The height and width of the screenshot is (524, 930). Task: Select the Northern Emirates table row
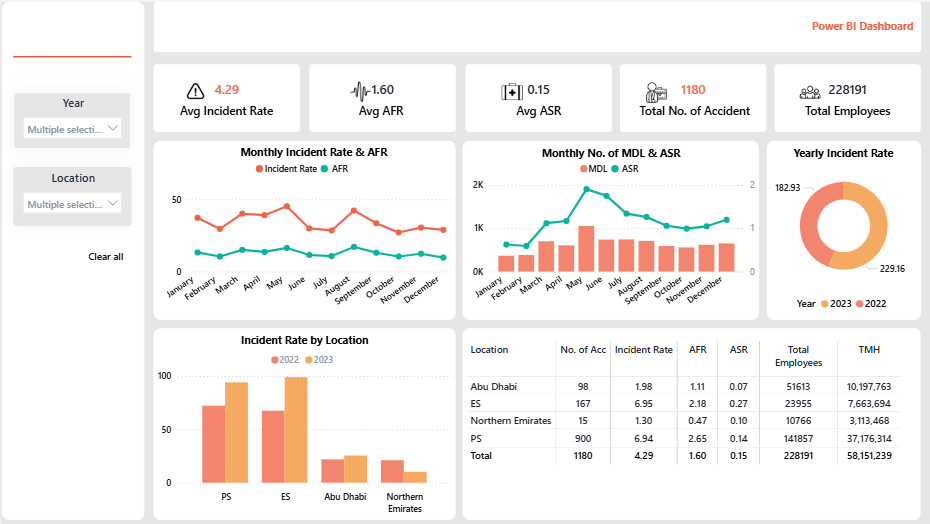510,421
